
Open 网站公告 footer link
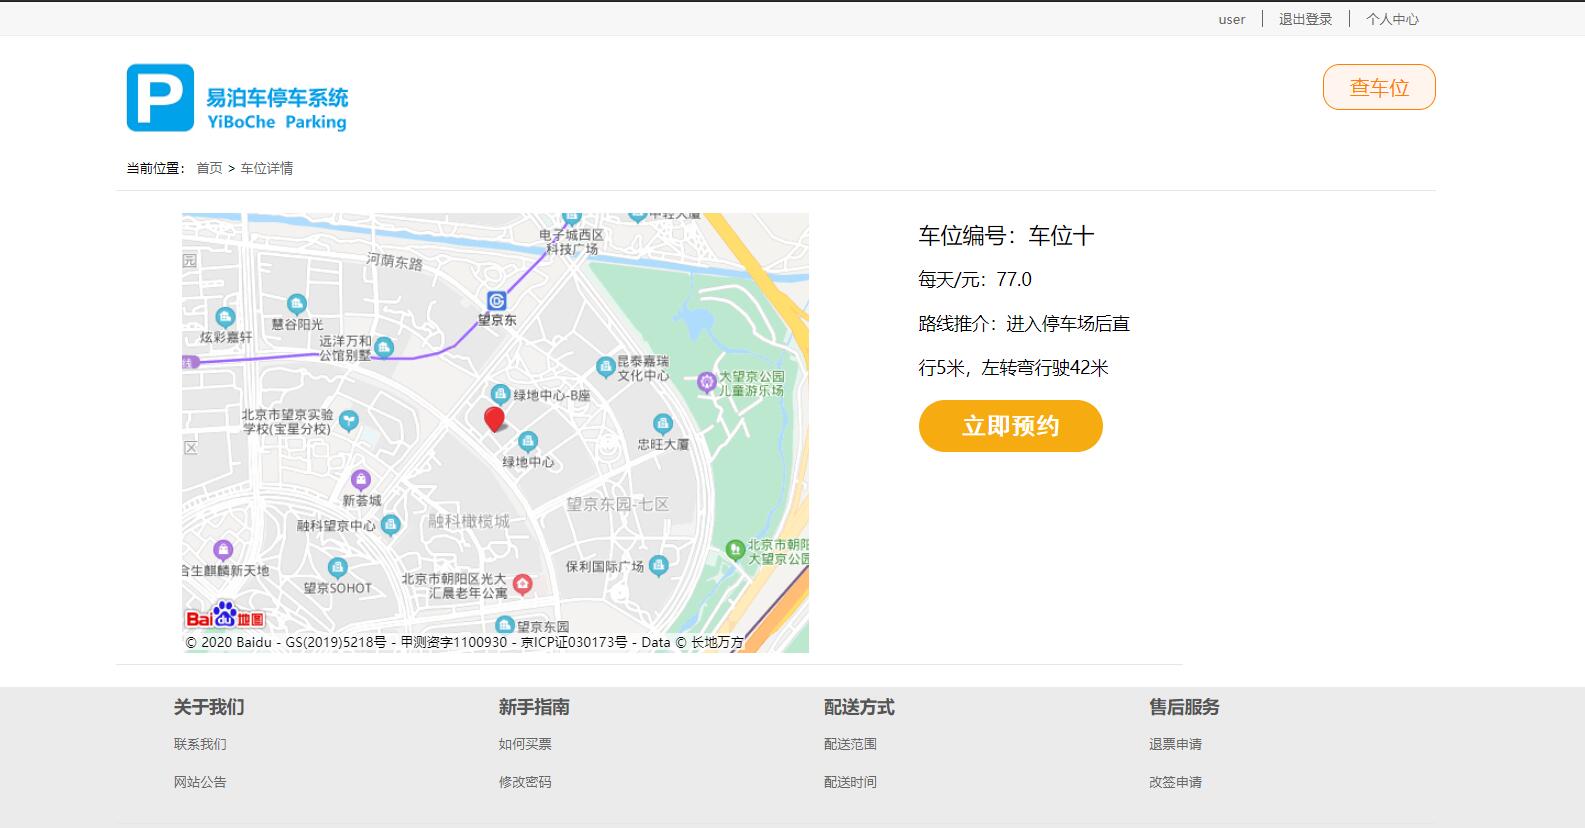pos(200,782)
